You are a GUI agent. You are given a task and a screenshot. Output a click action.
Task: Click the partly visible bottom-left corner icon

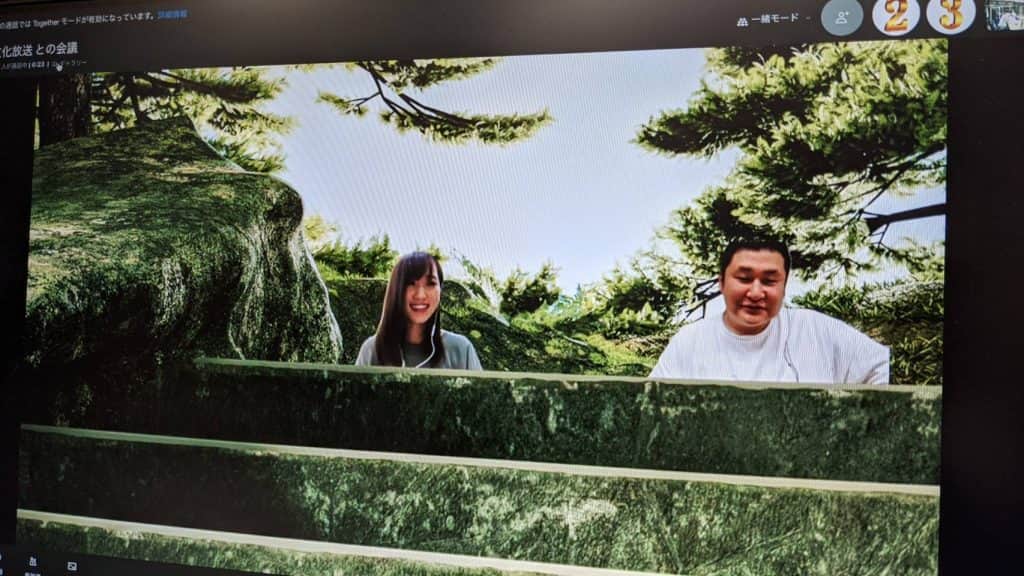[x=3, y=562]
